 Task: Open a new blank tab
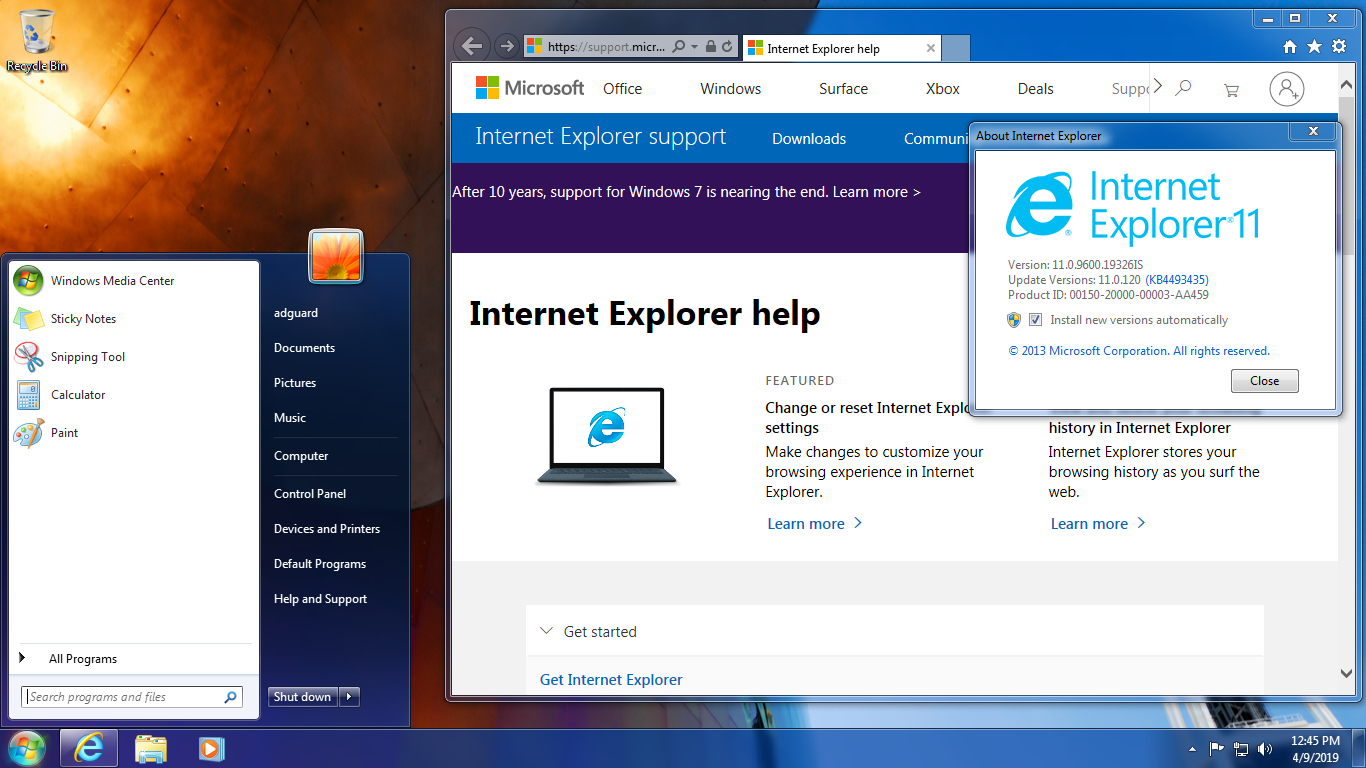(955, 48)
